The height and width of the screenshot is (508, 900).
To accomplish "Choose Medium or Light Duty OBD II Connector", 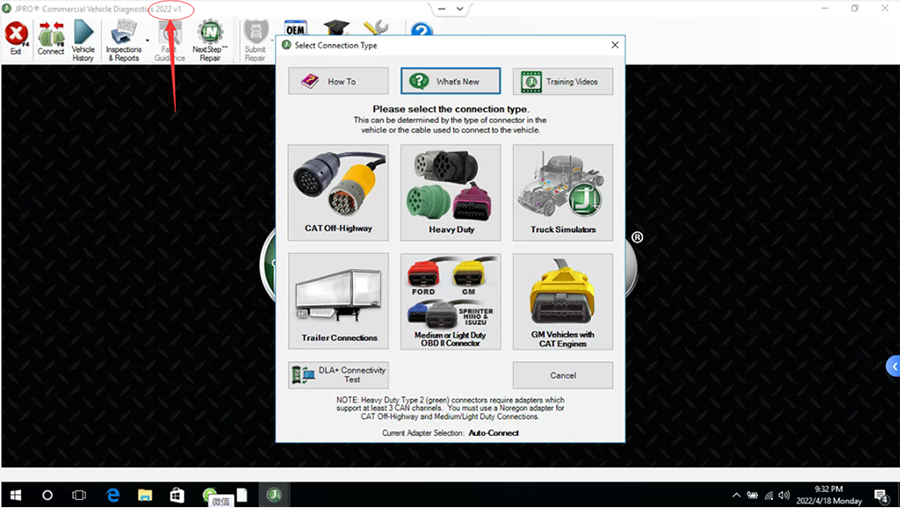I will 451,301.
